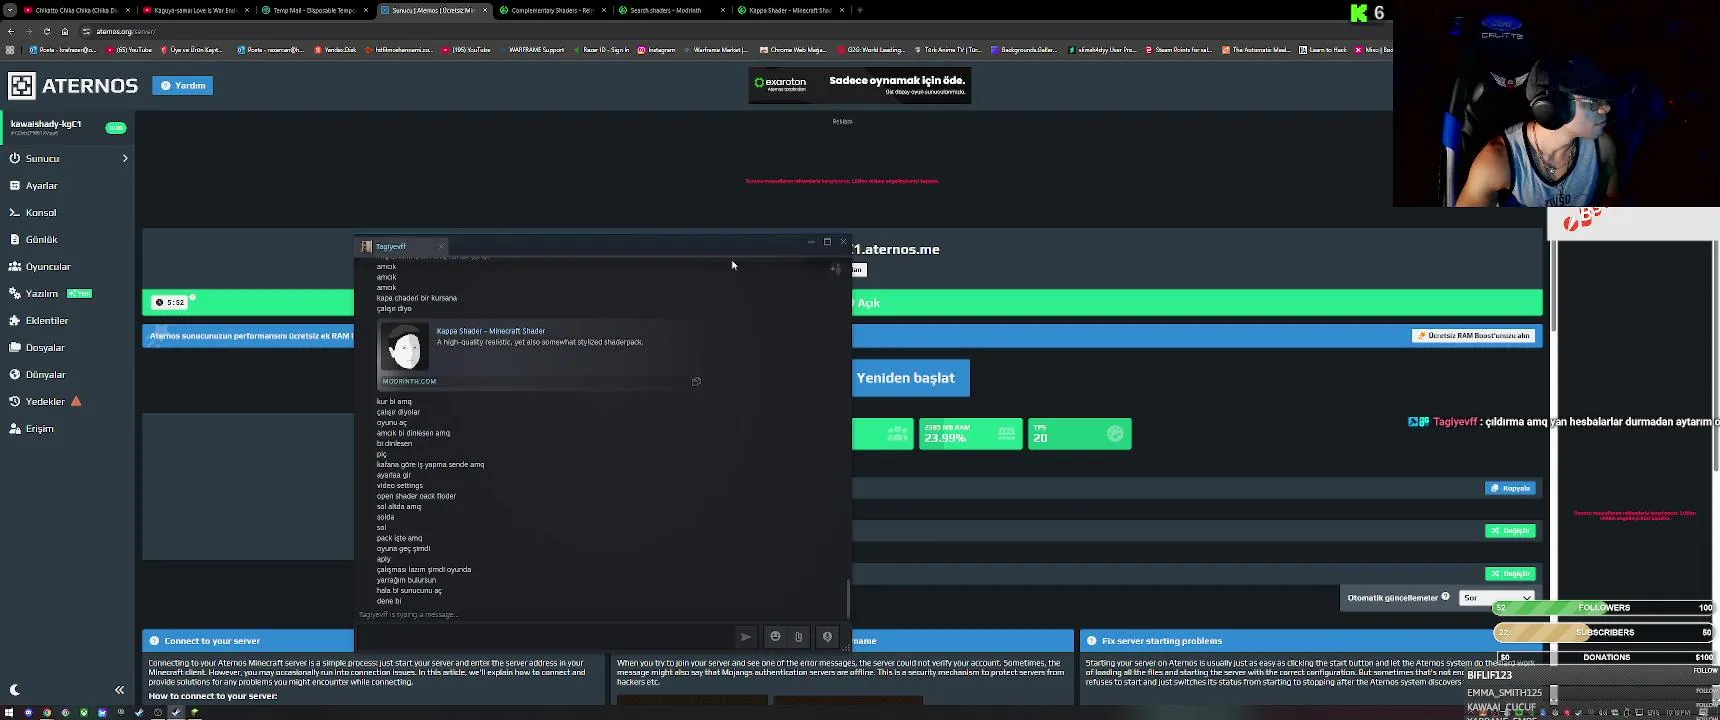The height and width of the screenshot is (720, 1720).
Task: Switch to Search shaders Modrinth tab
Action: (x=670, y=10)
